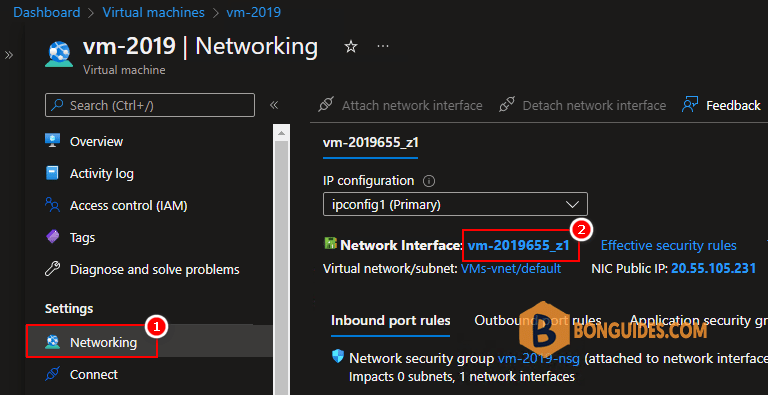Pin page with the star icon

351,47
